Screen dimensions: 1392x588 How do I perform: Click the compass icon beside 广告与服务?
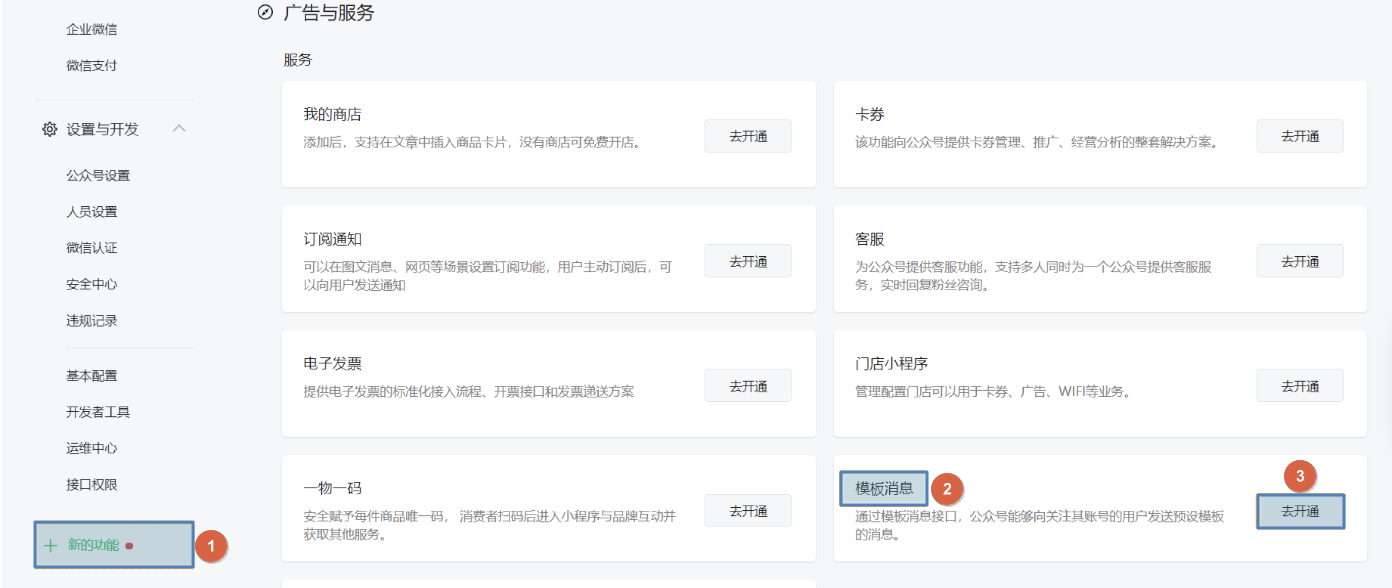tap(265, 13)
